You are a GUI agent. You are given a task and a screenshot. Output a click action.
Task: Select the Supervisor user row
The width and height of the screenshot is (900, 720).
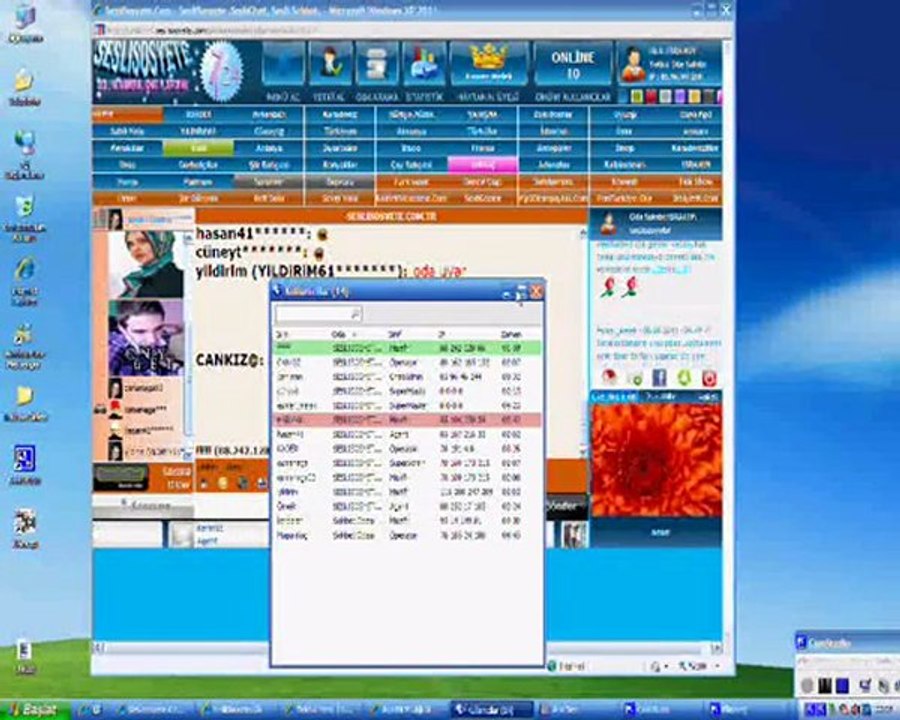(x=408, y=463)
